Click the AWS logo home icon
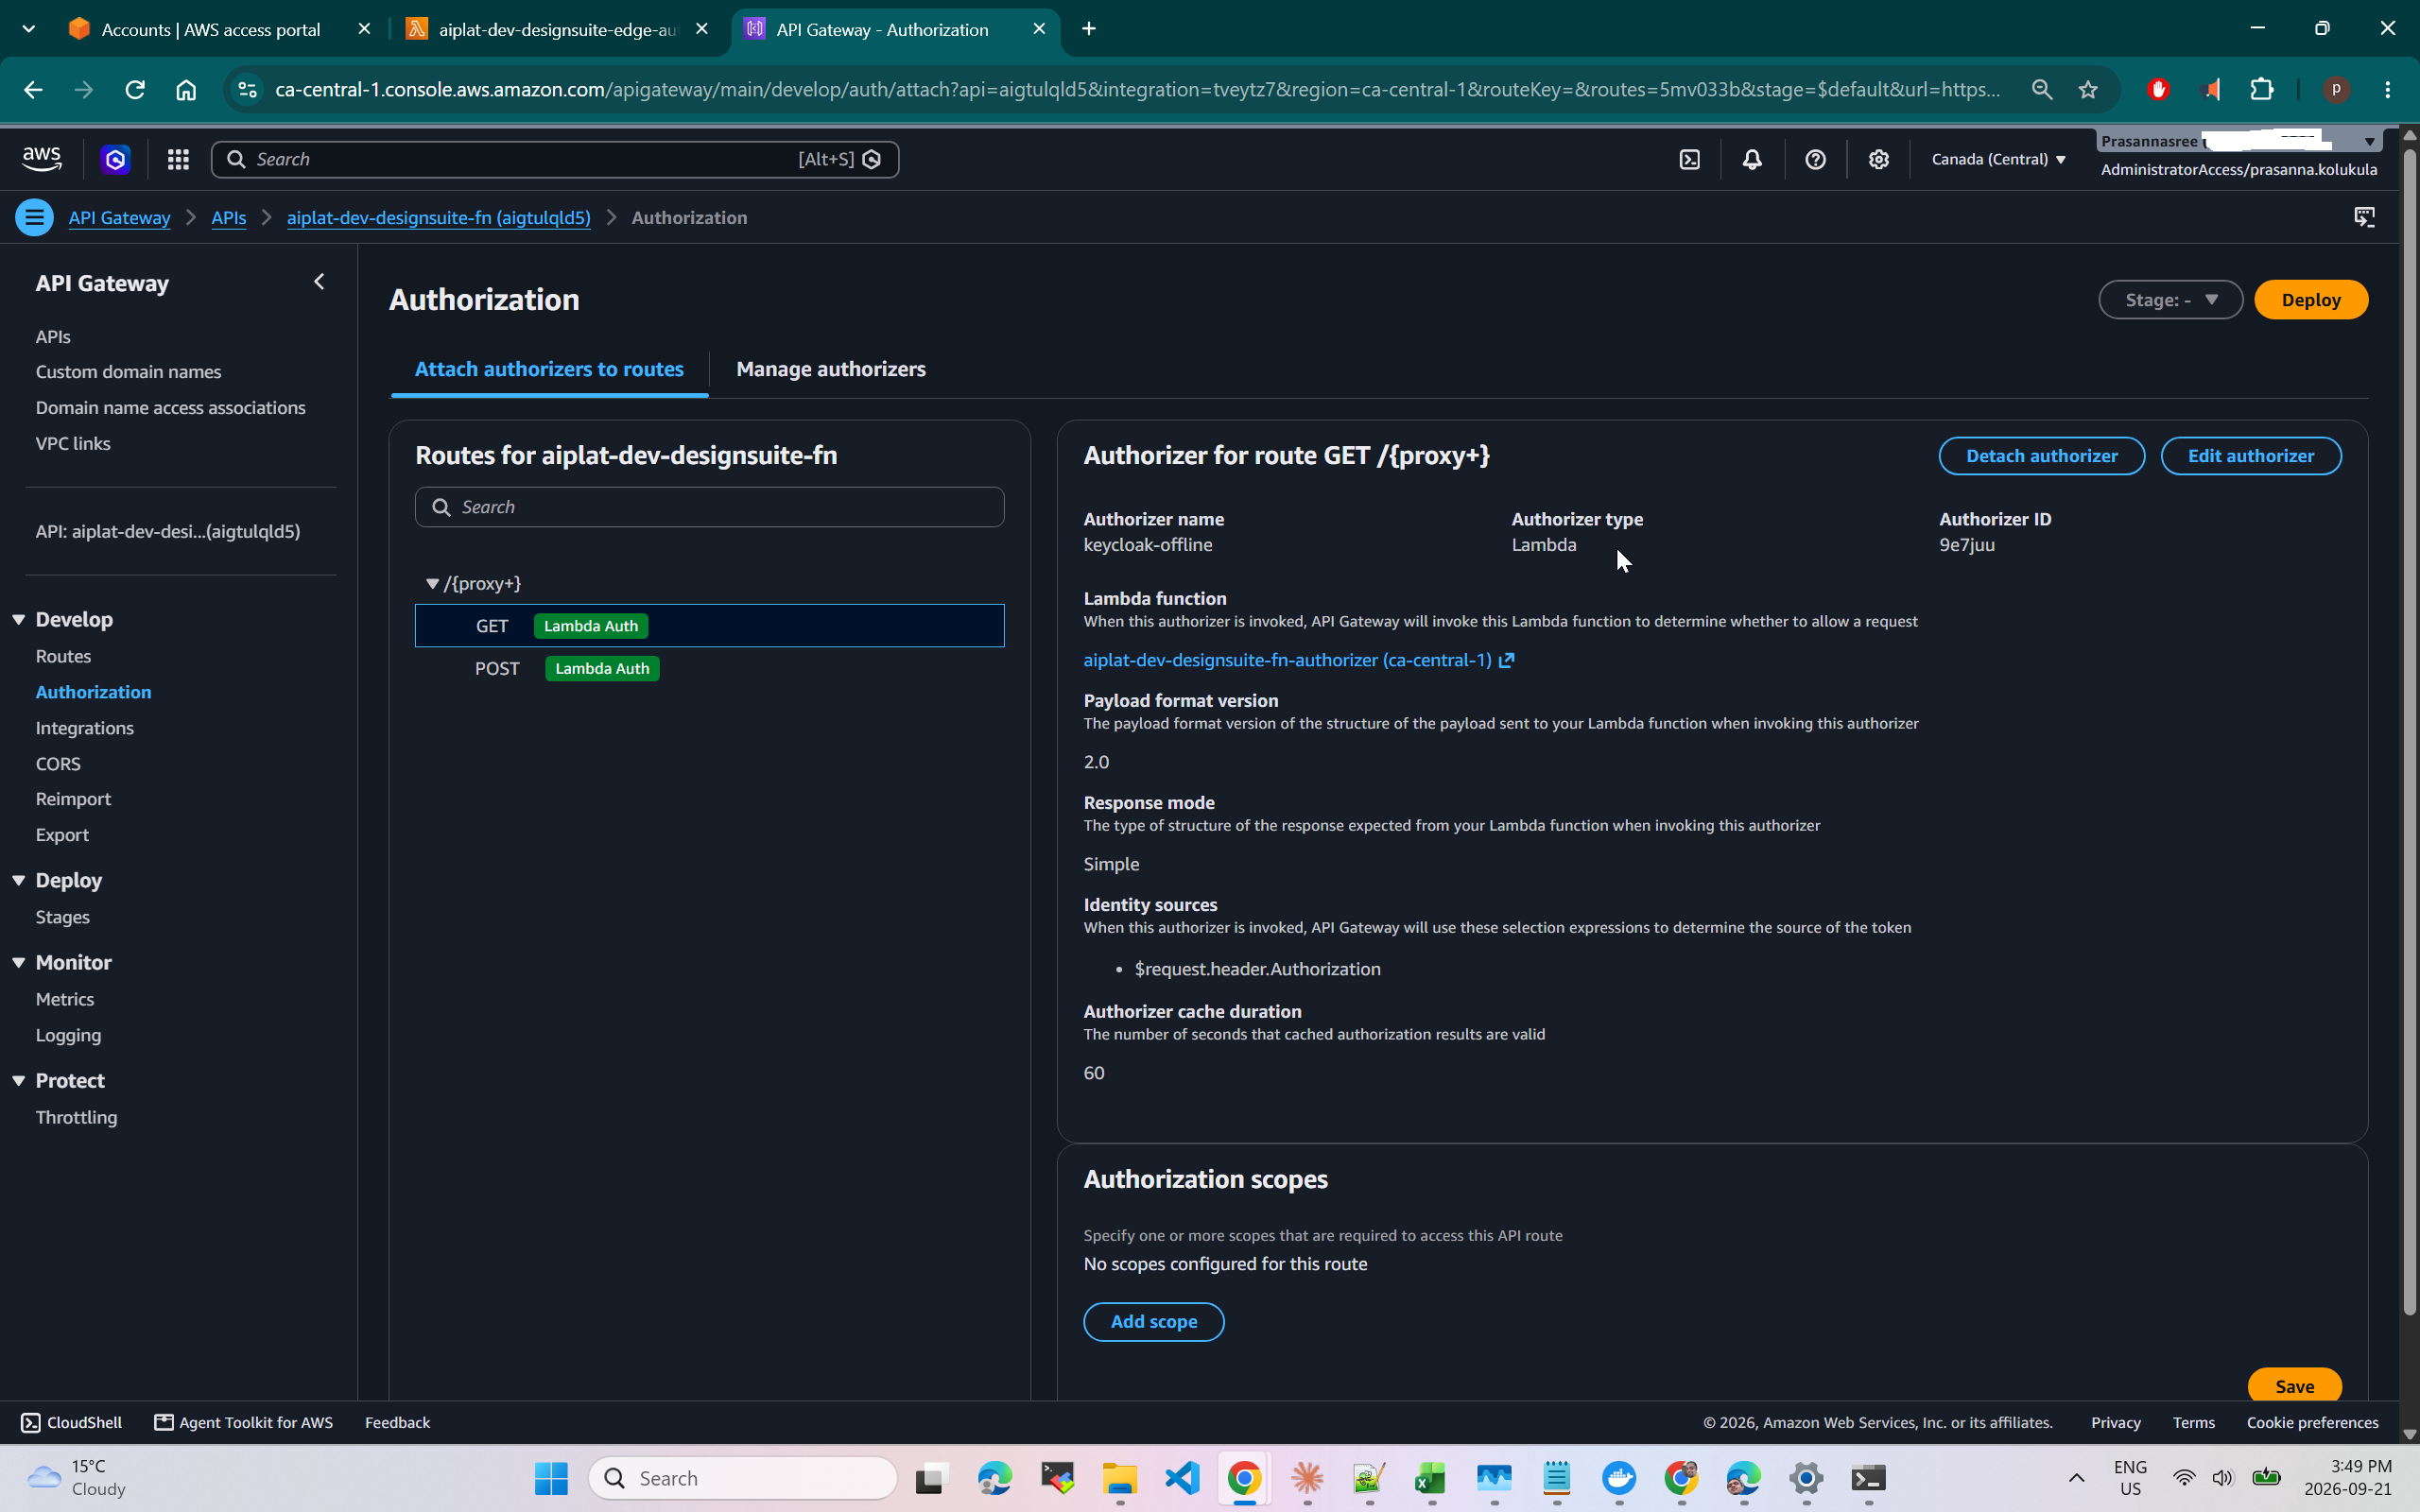This screenshot has width=2420, height=1512. [x=42, y=159]
